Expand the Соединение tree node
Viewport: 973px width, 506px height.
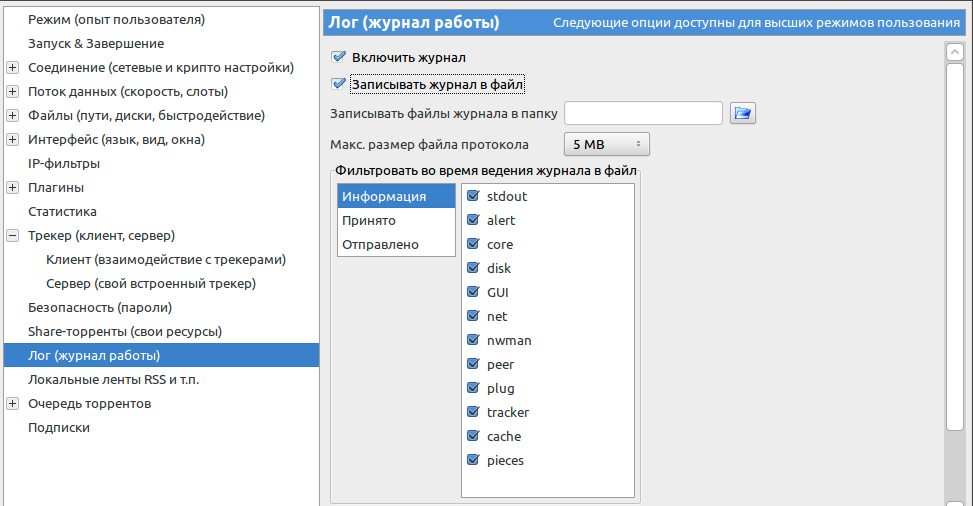point(12,67)
